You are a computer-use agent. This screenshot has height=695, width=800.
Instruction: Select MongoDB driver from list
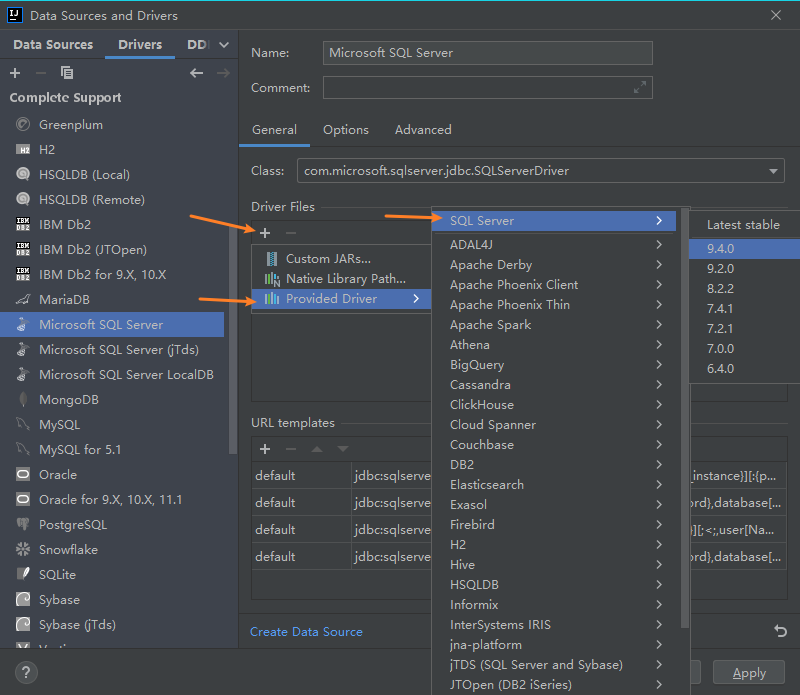coord(68,400)
